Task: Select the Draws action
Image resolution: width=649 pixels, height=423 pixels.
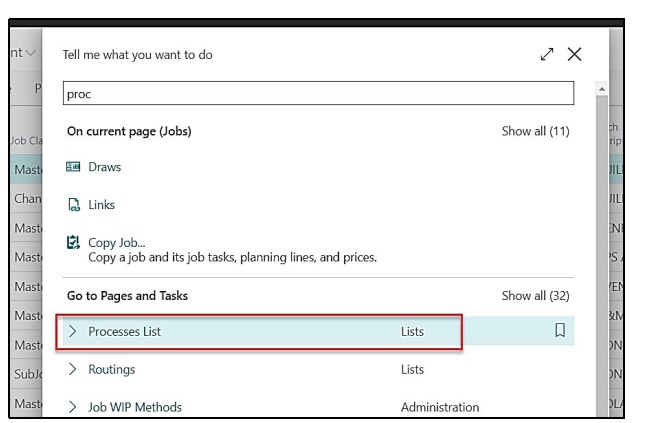Action: pyautogui.click(x=104, y=167)
